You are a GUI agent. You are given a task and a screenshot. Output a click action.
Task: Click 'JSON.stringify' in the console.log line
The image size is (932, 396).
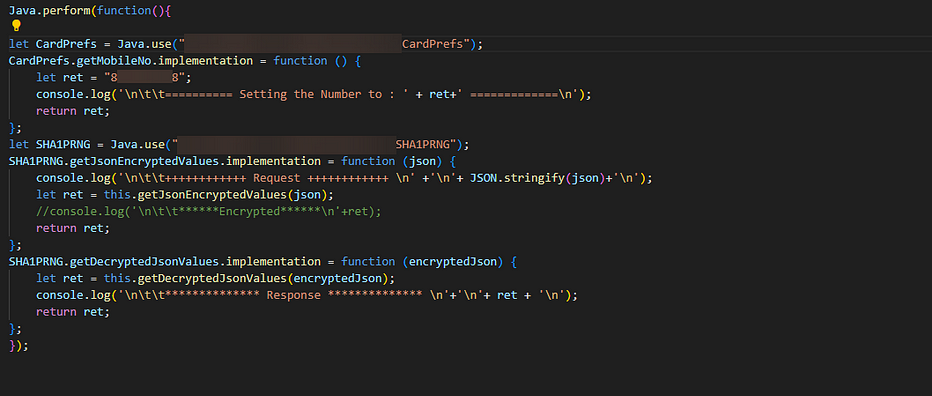pyautogui.click(x=517, y=178)
